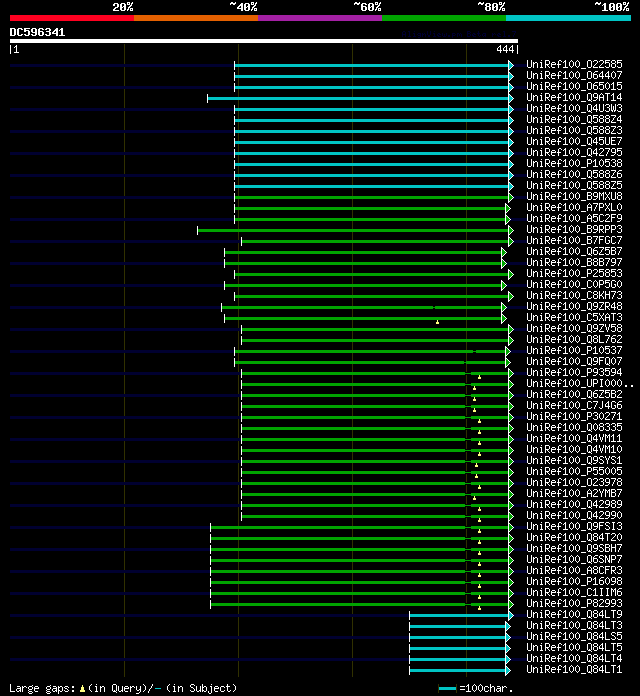
Task: Click UniRef100_Q42990 hit label
Action: (x=574, y=516)
